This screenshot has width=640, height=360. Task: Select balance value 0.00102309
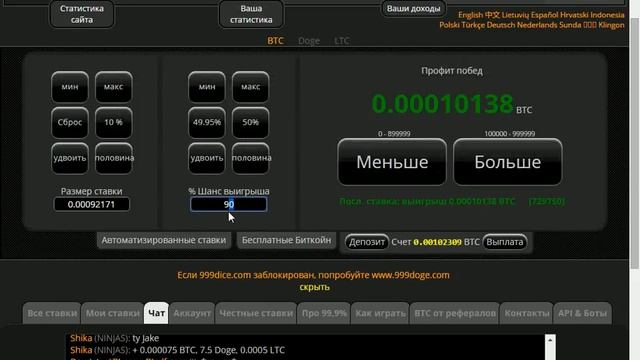pyautogui.click(x=437, y=242)
